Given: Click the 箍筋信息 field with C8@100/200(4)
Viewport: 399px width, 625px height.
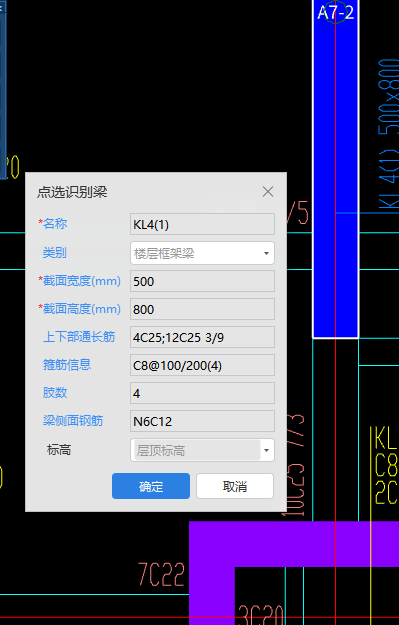Looking at the screenshot, I should (202, 365).
